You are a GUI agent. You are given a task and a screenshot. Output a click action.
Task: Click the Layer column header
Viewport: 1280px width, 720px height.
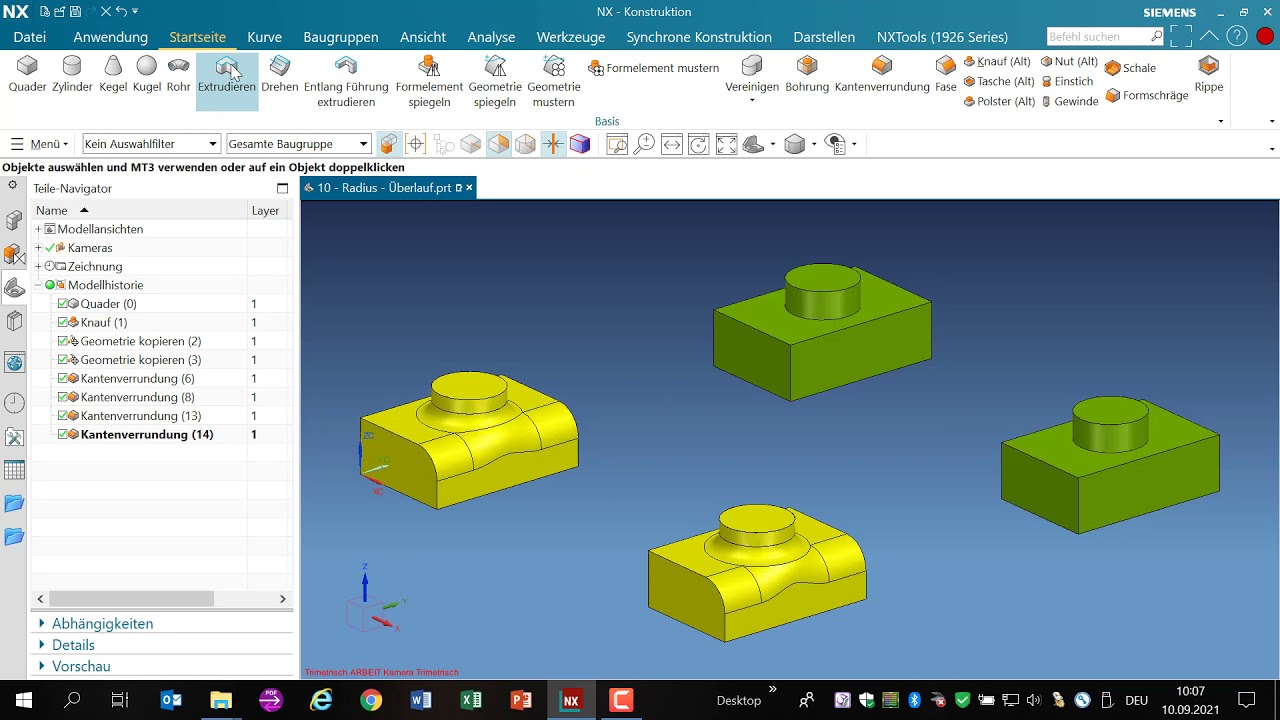pyautogui.click(x=266, y=211)
